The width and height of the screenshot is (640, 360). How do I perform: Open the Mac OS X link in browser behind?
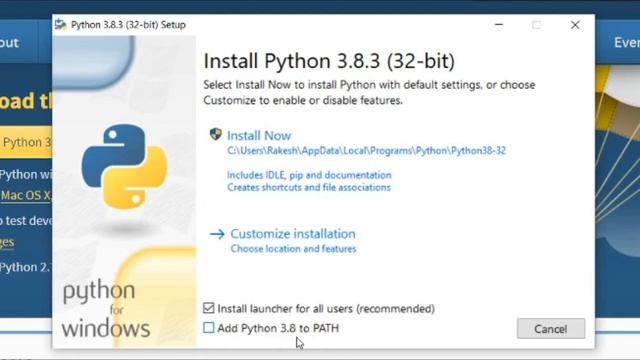(x=26, y=196)
